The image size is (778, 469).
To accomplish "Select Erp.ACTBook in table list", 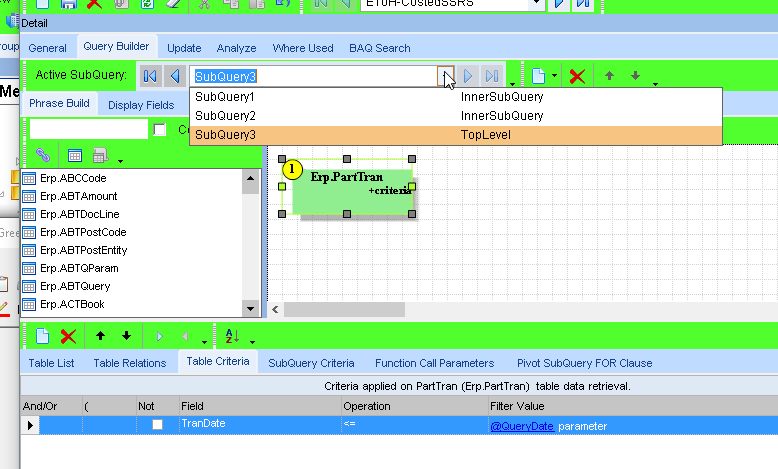I will (72, 304).
